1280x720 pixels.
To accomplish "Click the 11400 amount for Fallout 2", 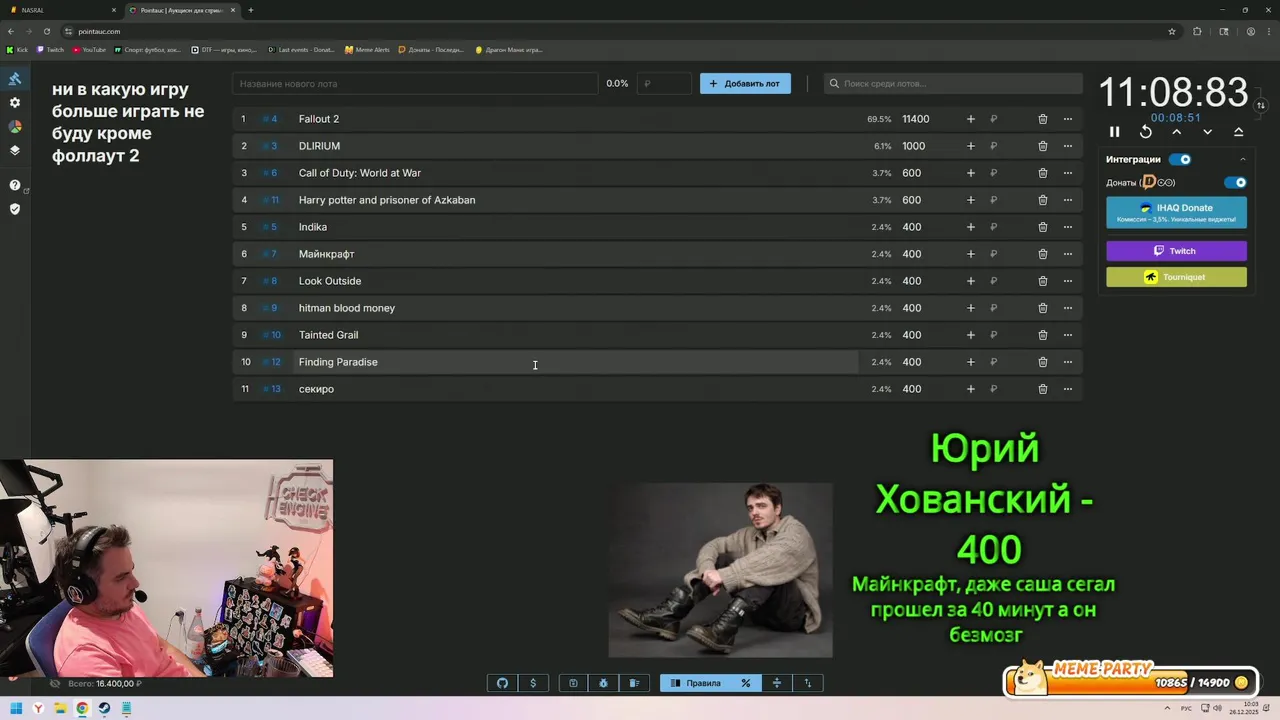I will [x=916, y=119].
